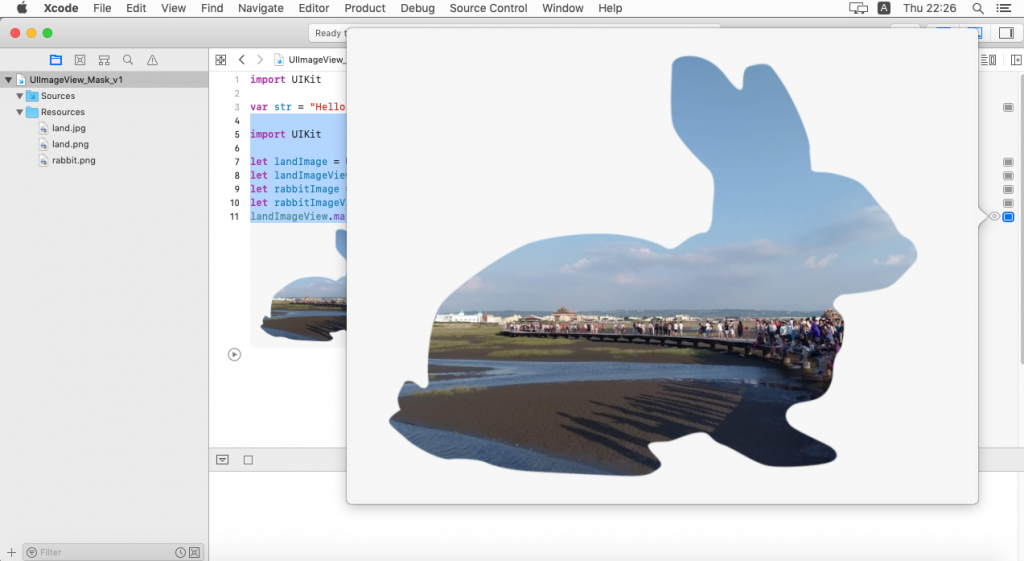This screenshot has width=1024, height=561.
Task: Toggle the result box for line 3
Action: (1008, 107)
